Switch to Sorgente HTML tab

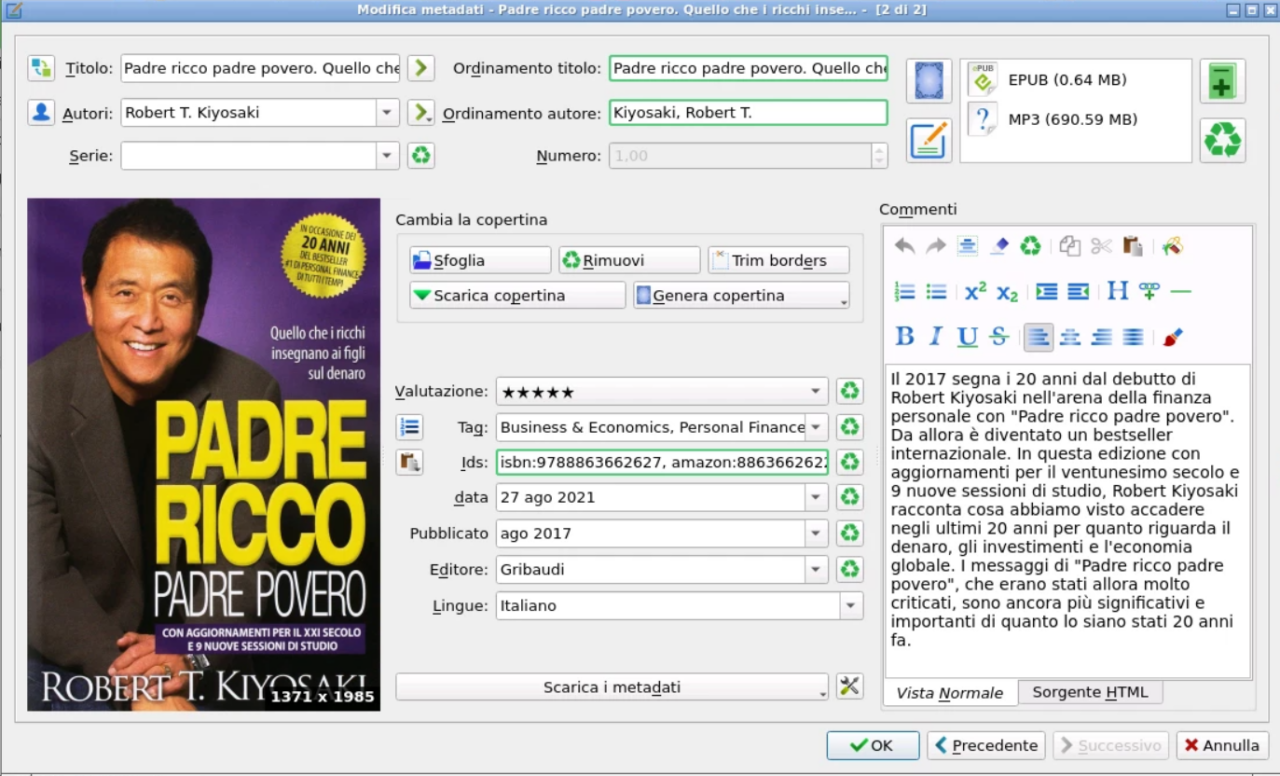point(1090,692)
